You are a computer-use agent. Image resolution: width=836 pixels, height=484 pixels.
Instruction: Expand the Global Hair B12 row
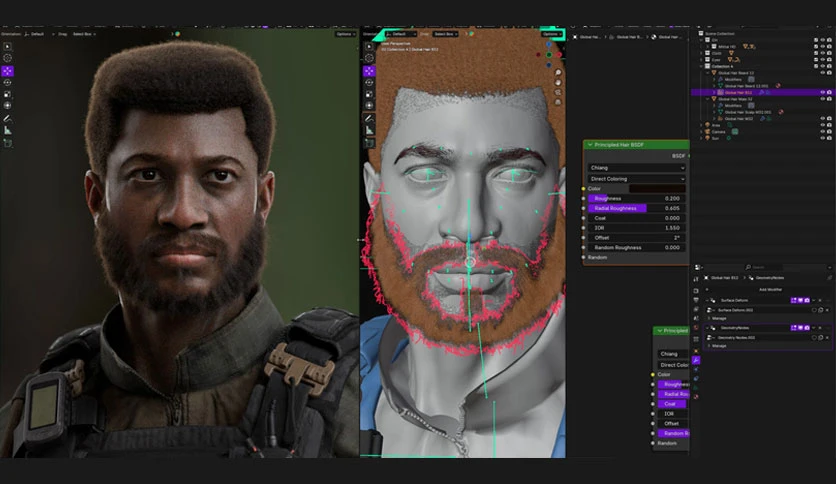point(714,92)
